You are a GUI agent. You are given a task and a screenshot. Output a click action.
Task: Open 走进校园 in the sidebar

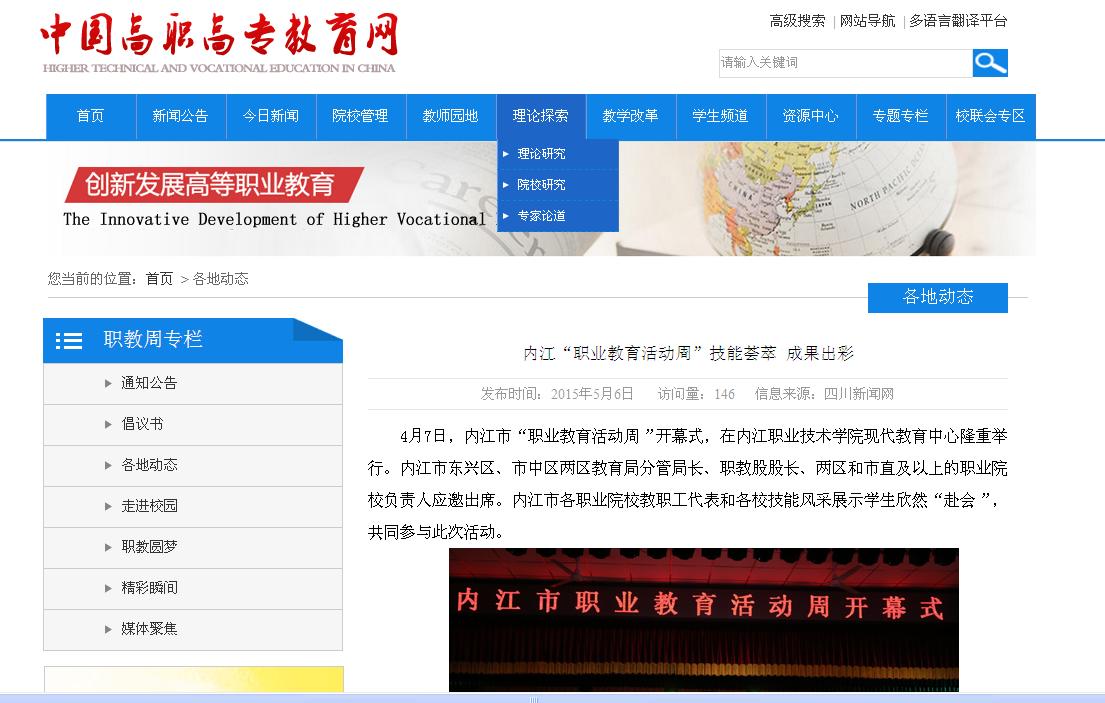(193, 506)
